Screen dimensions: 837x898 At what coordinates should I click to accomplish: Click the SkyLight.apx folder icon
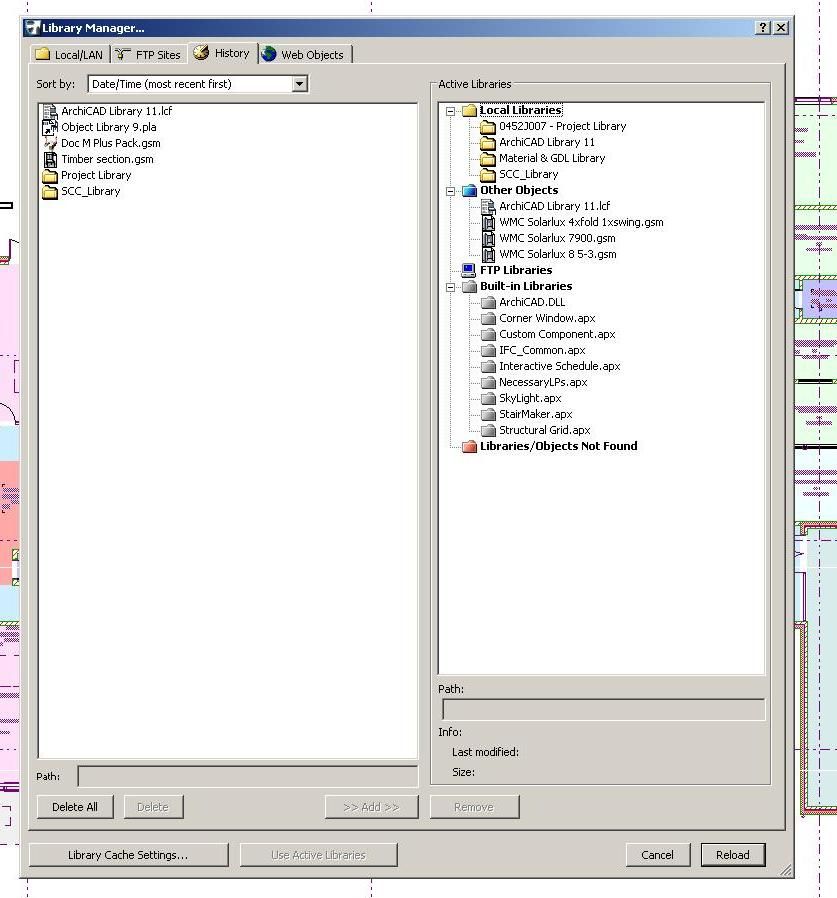click(488, 398)
